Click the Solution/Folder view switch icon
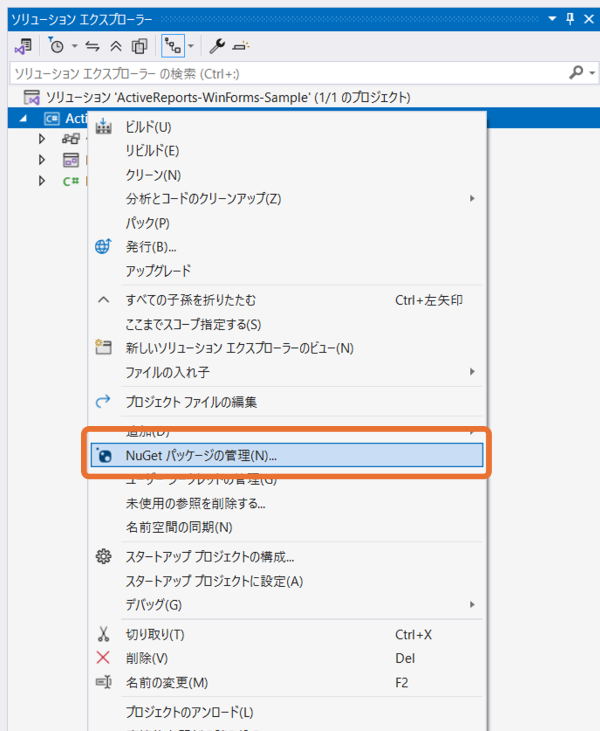 click(x=23, y=46)
